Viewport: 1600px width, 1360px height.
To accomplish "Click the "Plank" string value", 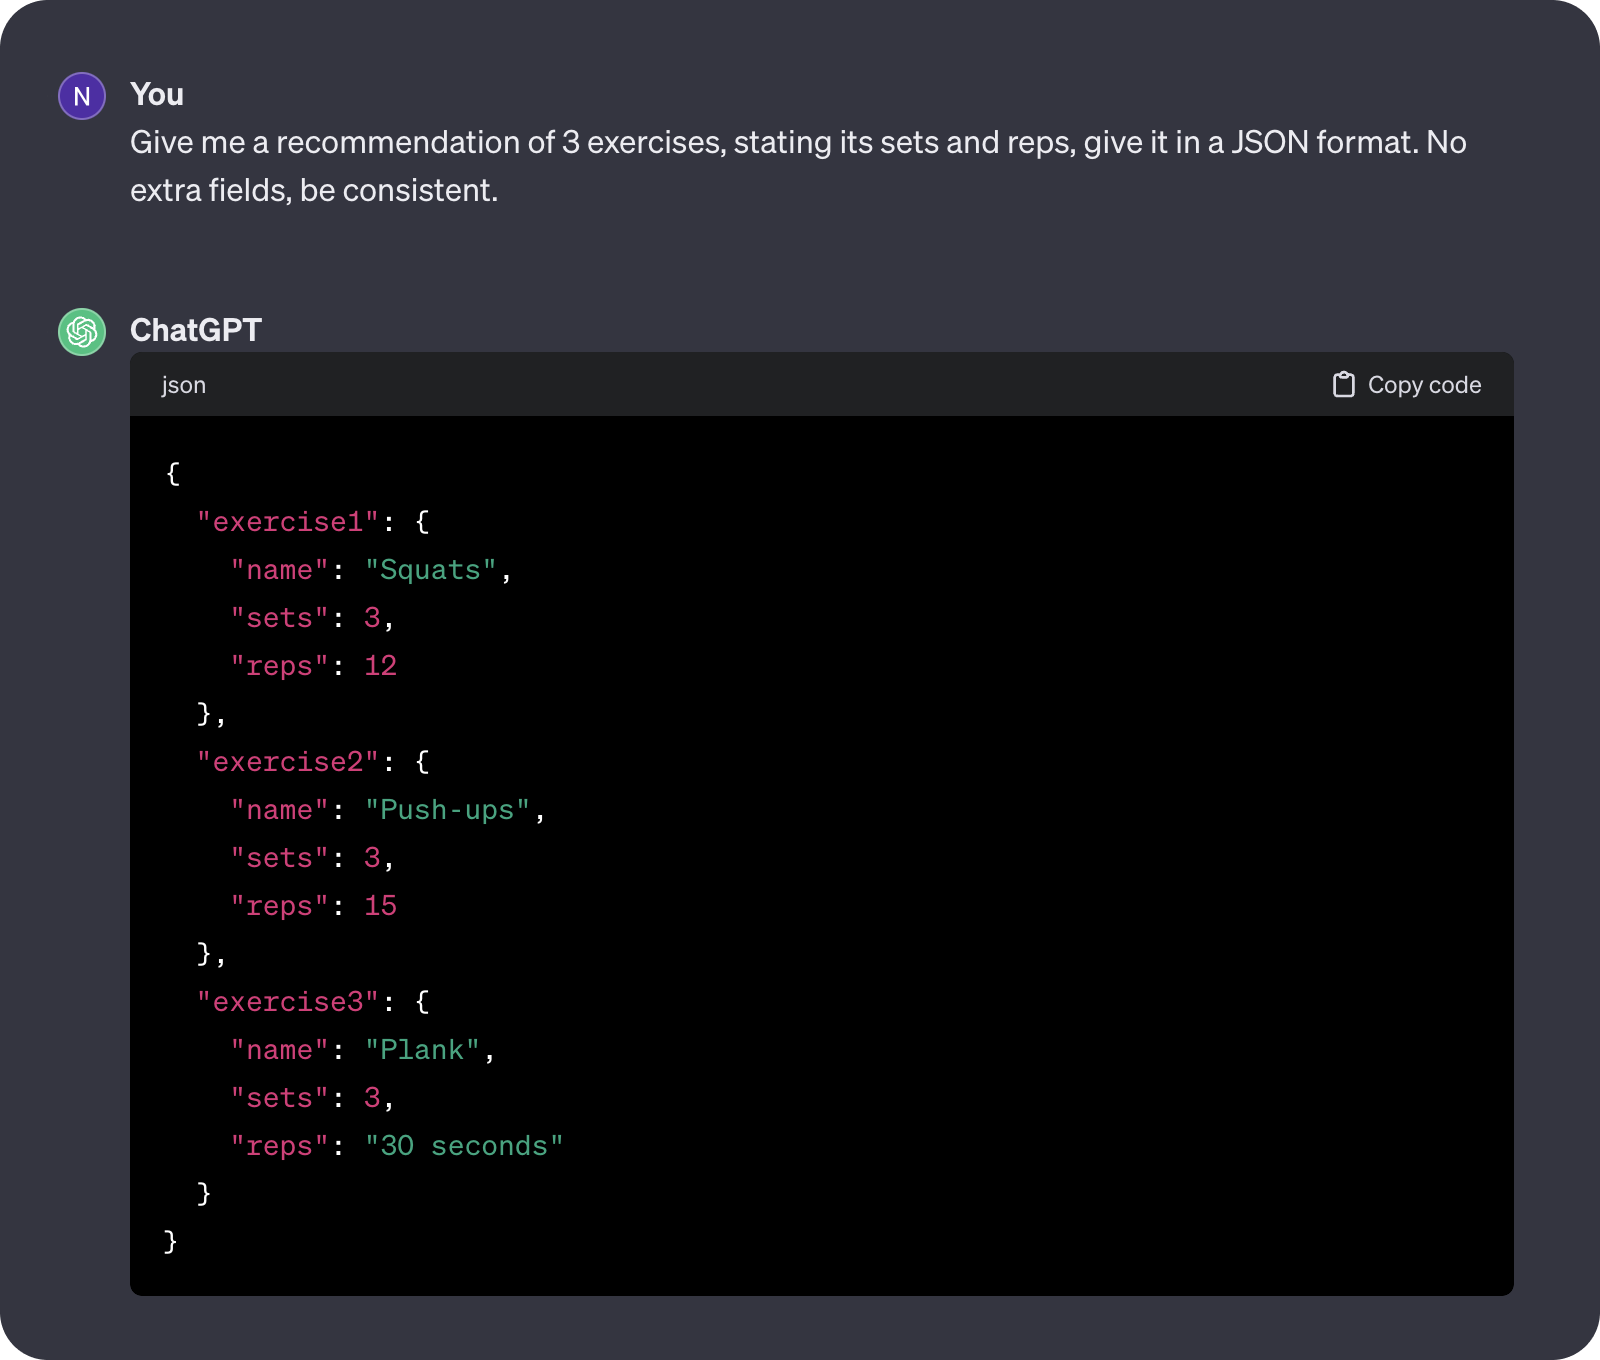I will (422, 1050).
